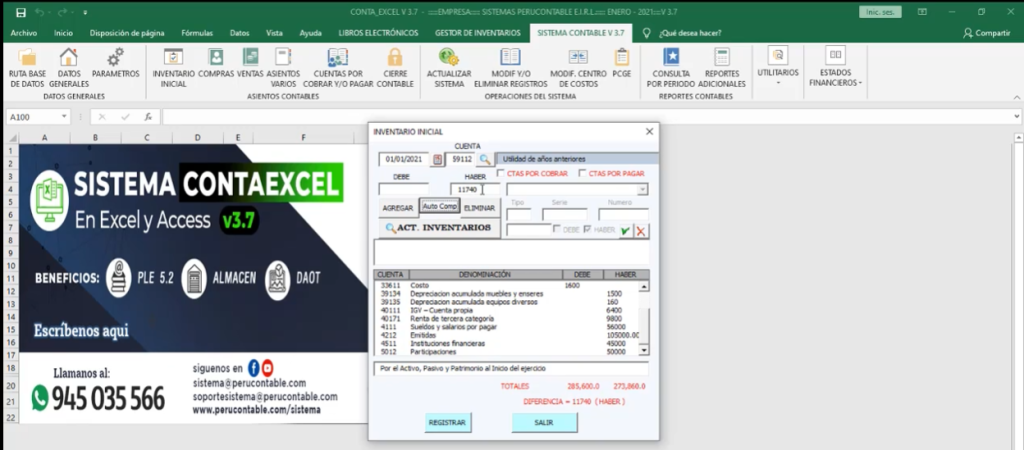This screenshot has width=1024, height=450.
Task: Open the Name Box dropdown arrow
Action: click(x=64, y=117)
